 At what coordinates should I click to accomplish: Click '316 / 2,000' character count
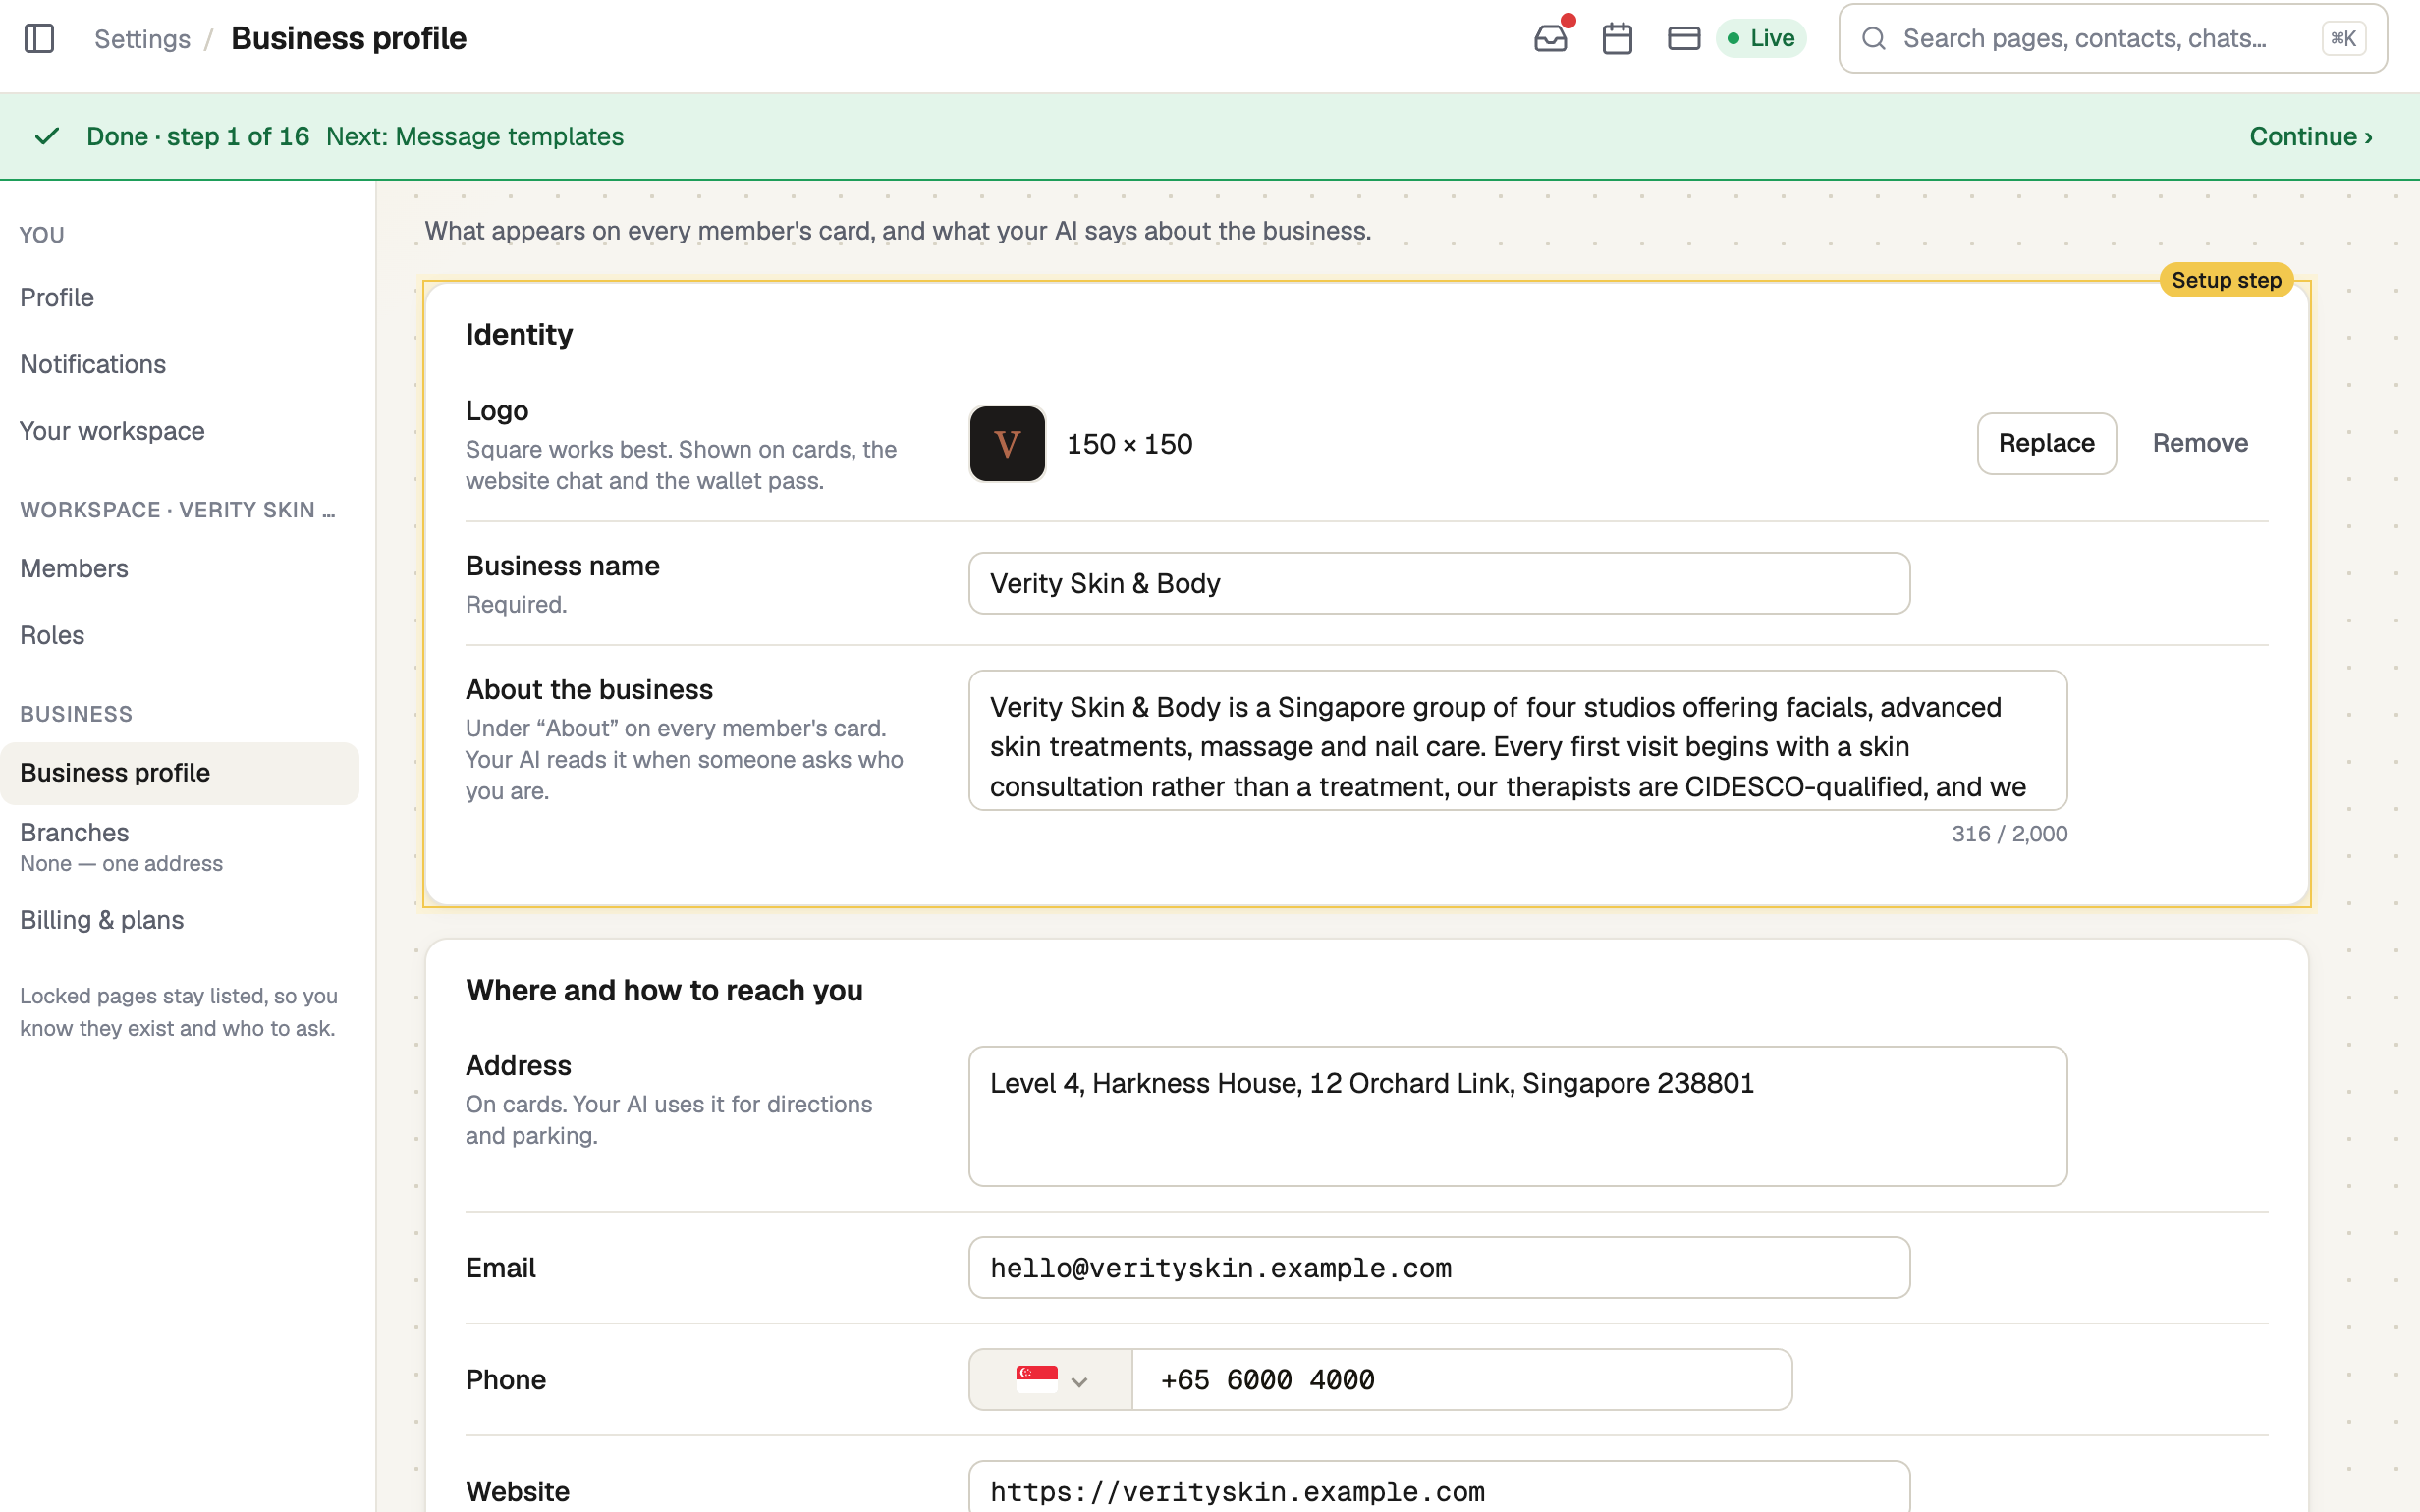coord(2009,834)
